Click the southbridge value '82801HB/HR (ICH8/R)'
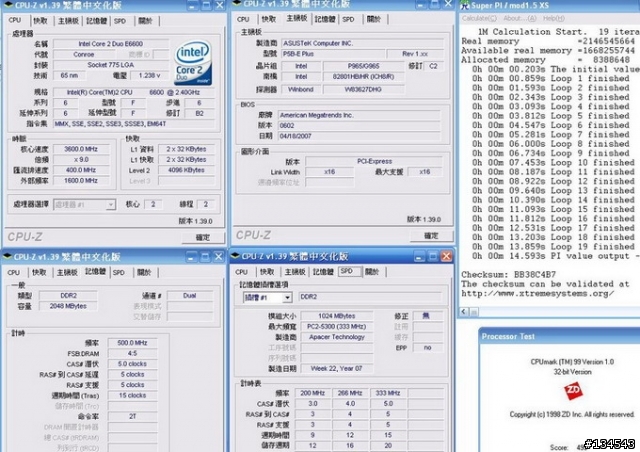 [364, 76]
